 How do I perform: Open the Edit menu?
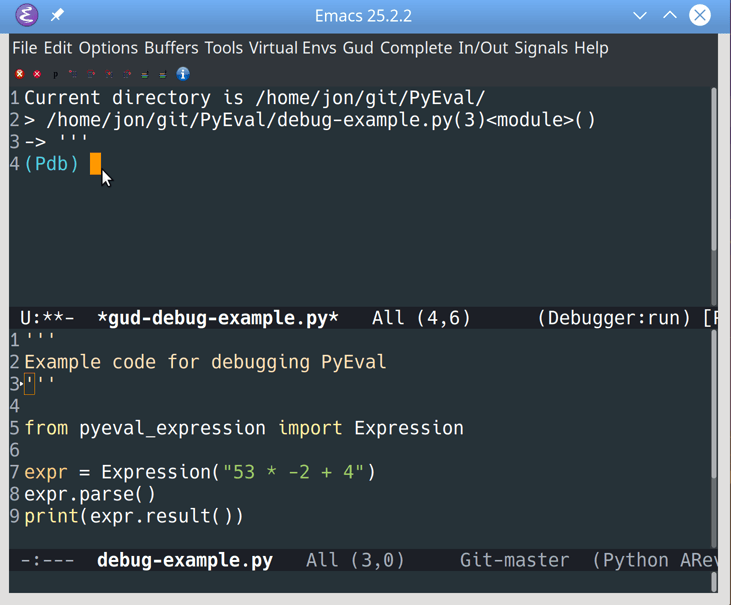(x=58, y=48)
